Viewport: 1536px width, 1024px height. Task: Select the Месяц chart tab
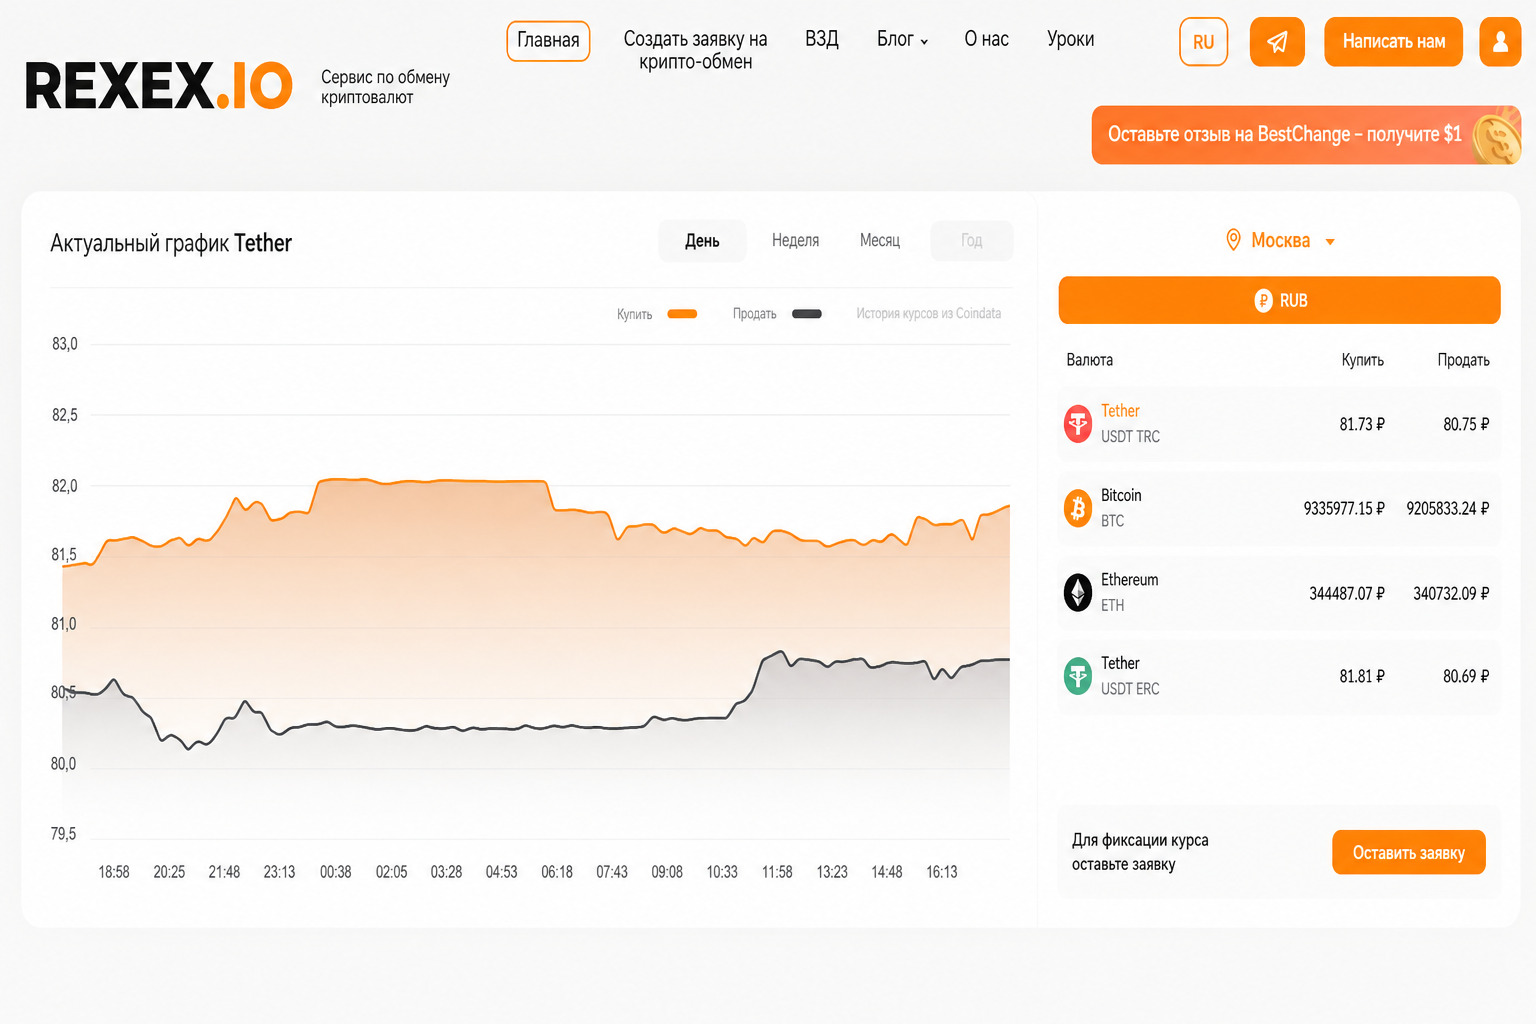pyautogui.click(x=880, y=241)
